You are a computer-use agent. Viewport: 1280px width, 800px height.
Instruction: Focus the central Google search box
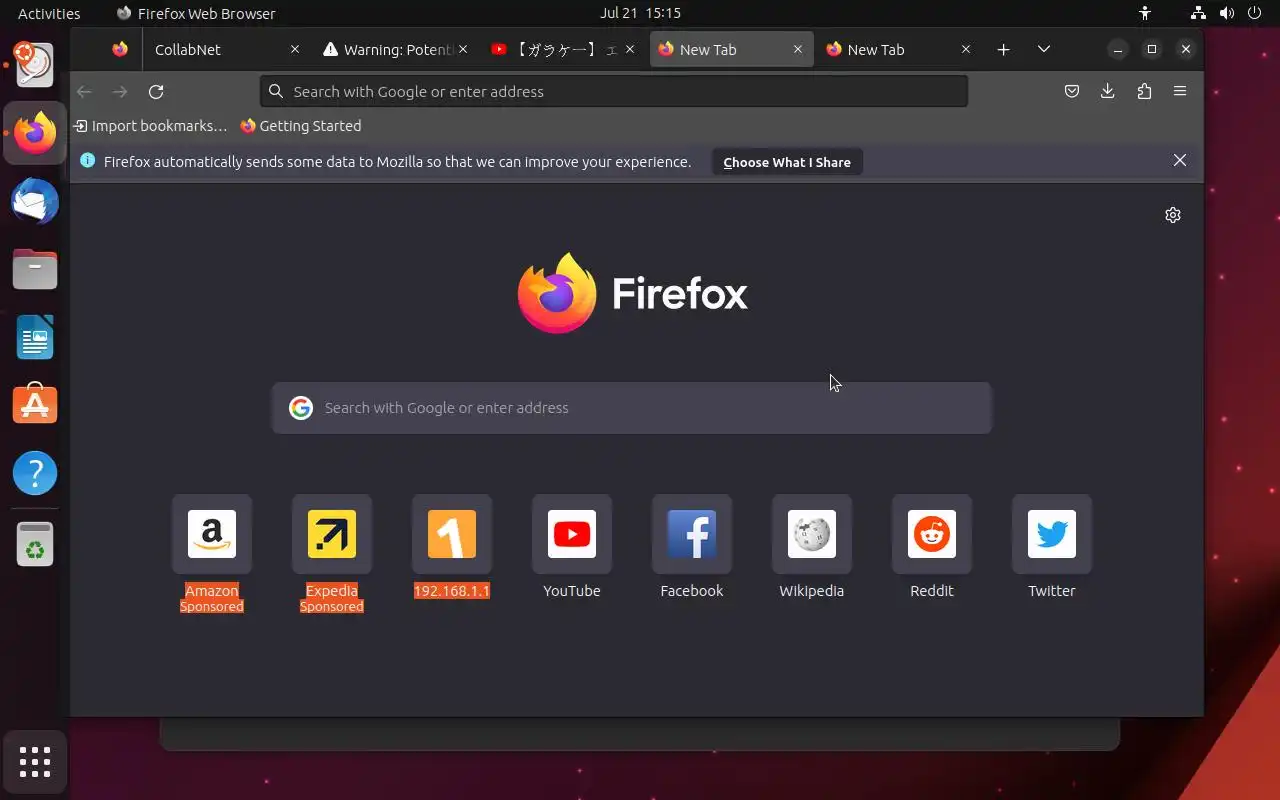[632, 408]
